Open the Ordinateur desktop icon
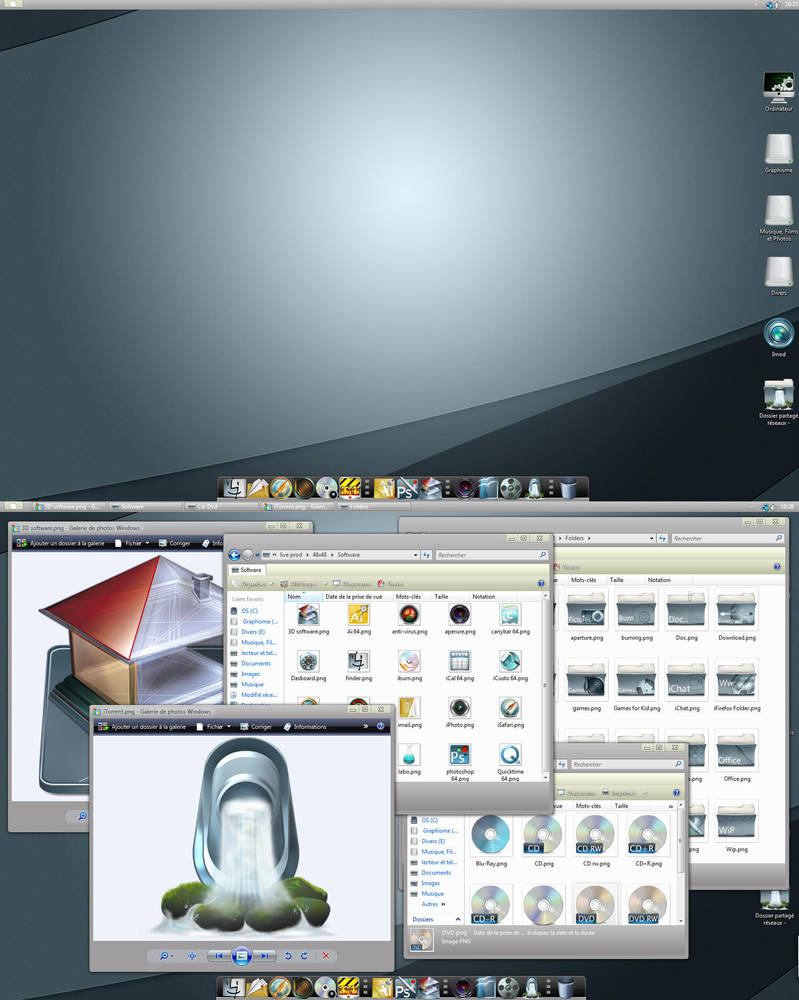799x1000 pixels. [779, 87]
